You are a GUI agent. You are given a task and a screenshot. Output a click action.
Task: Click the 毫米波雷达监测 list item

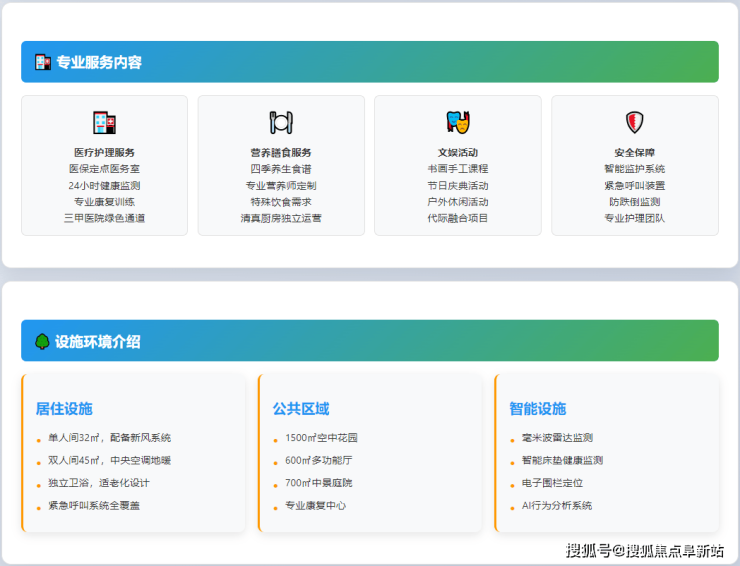(557, 438)
